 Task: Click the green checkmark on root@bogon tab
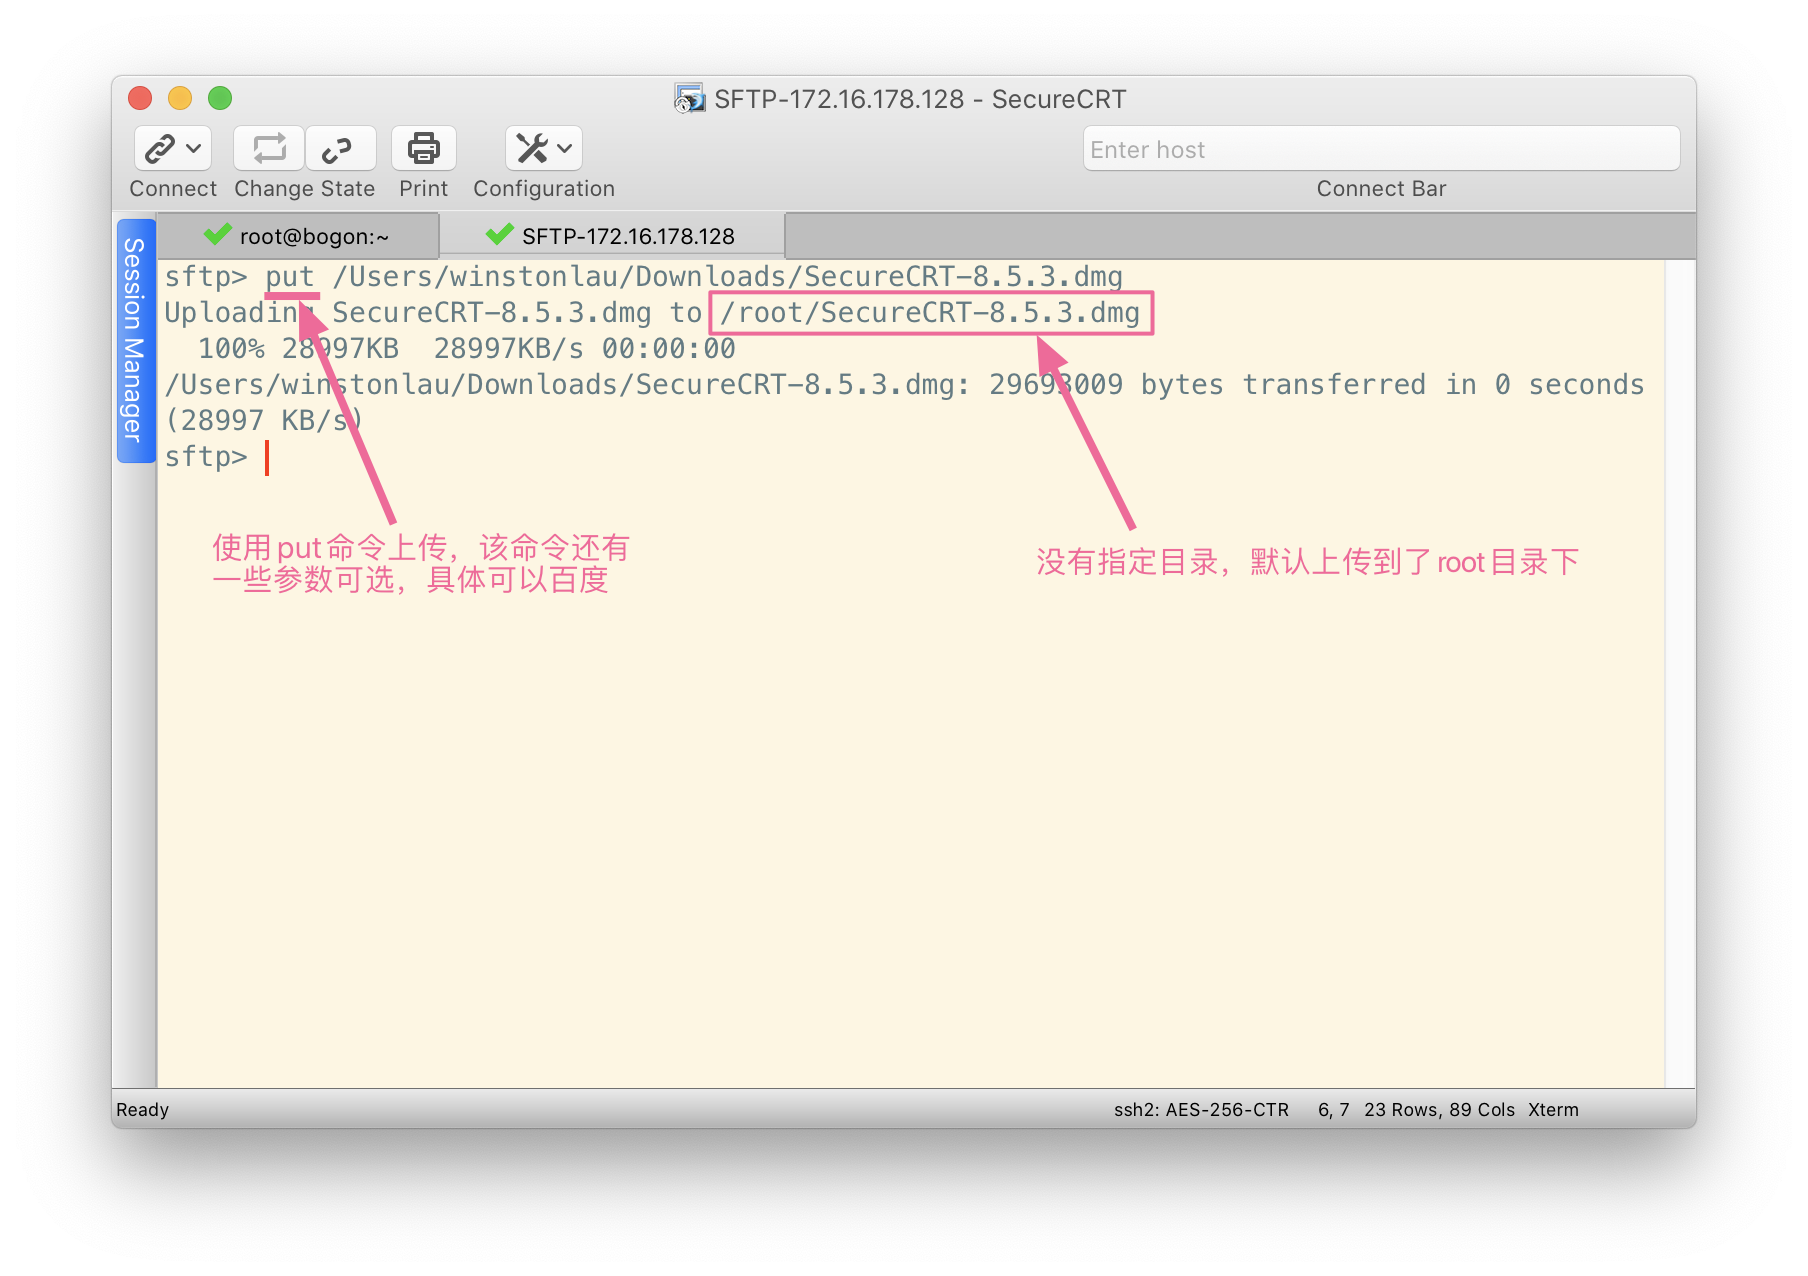click(217, 234)
